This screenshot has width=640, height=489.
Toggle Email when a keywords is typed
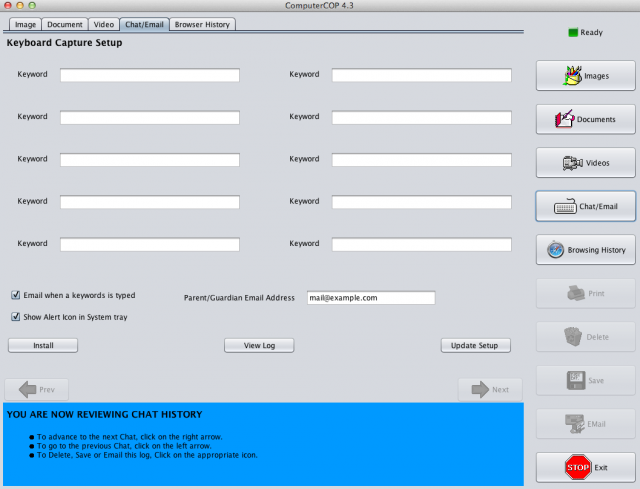pos(16,295)
